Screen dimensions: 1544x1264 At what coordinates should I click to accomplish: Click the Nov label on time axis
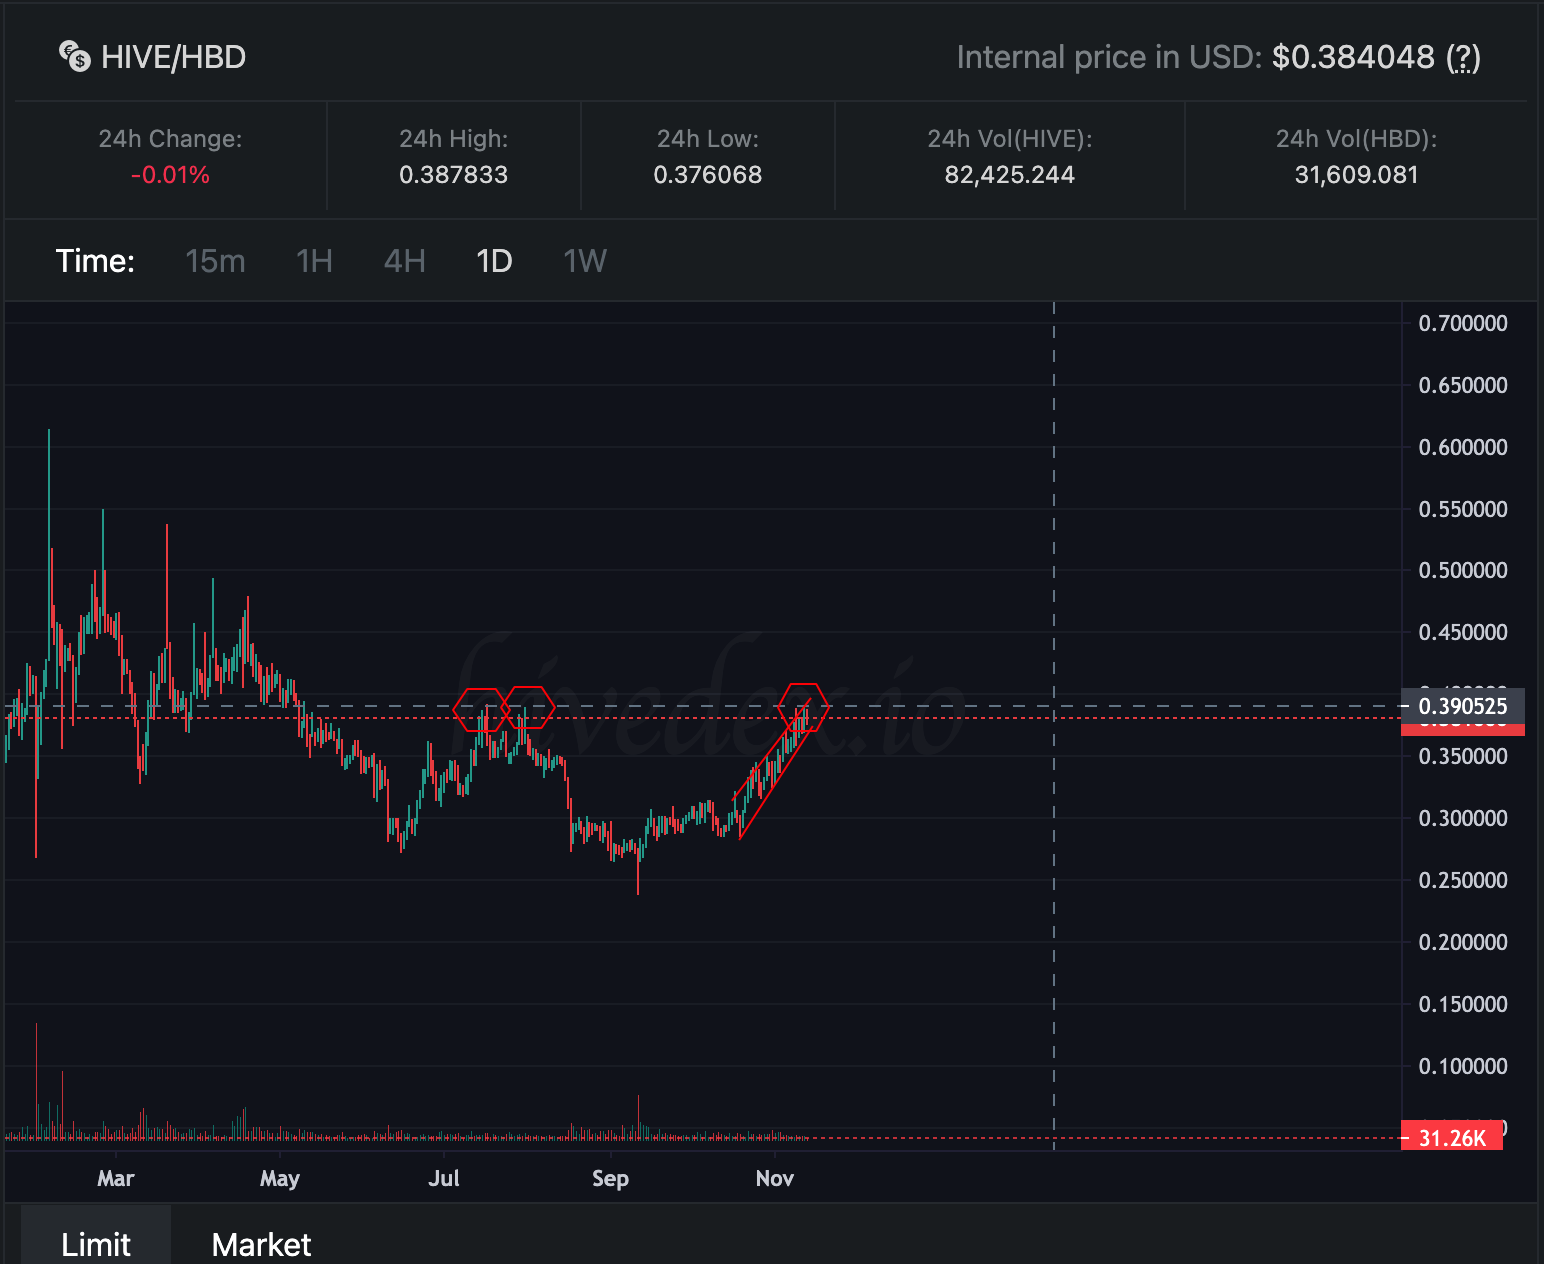(x=775, y=1178)
